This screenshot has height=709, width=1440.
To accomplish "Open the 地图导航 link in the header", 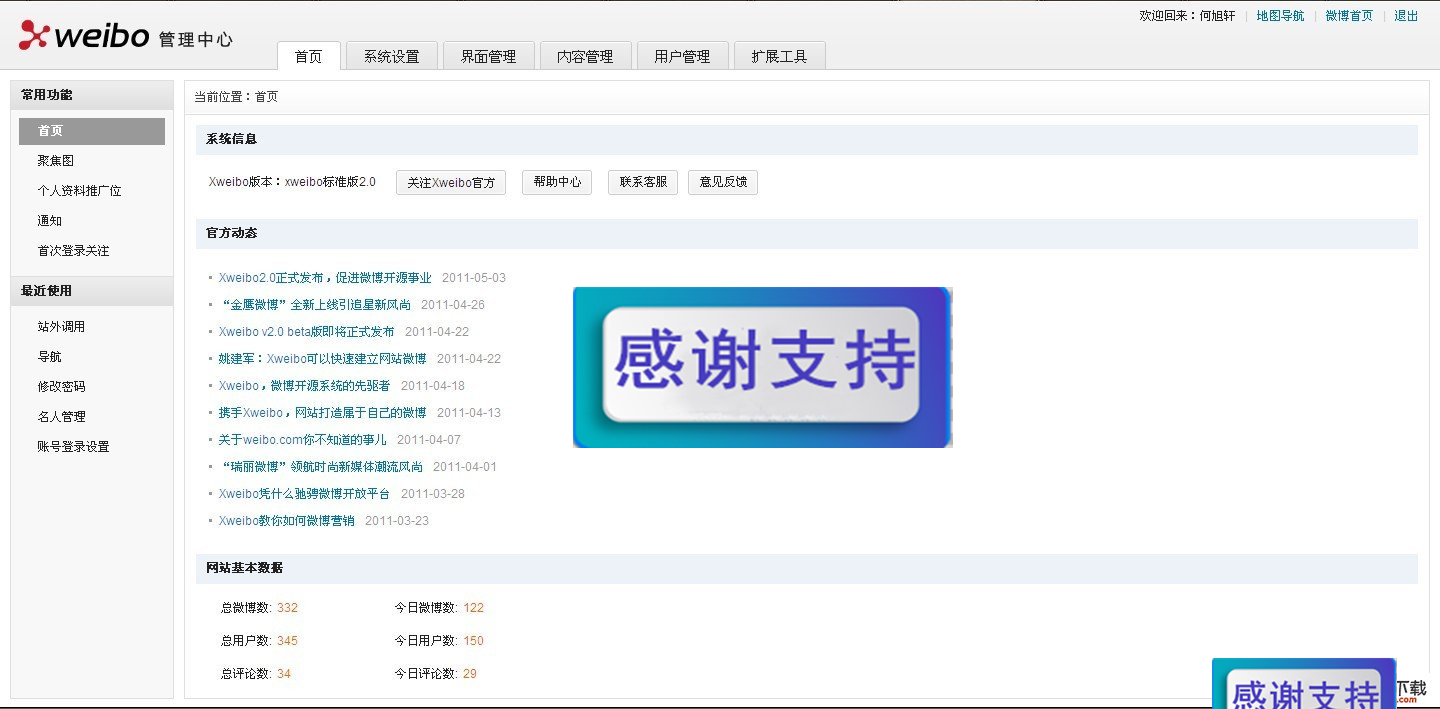I will click(1280, 16).
